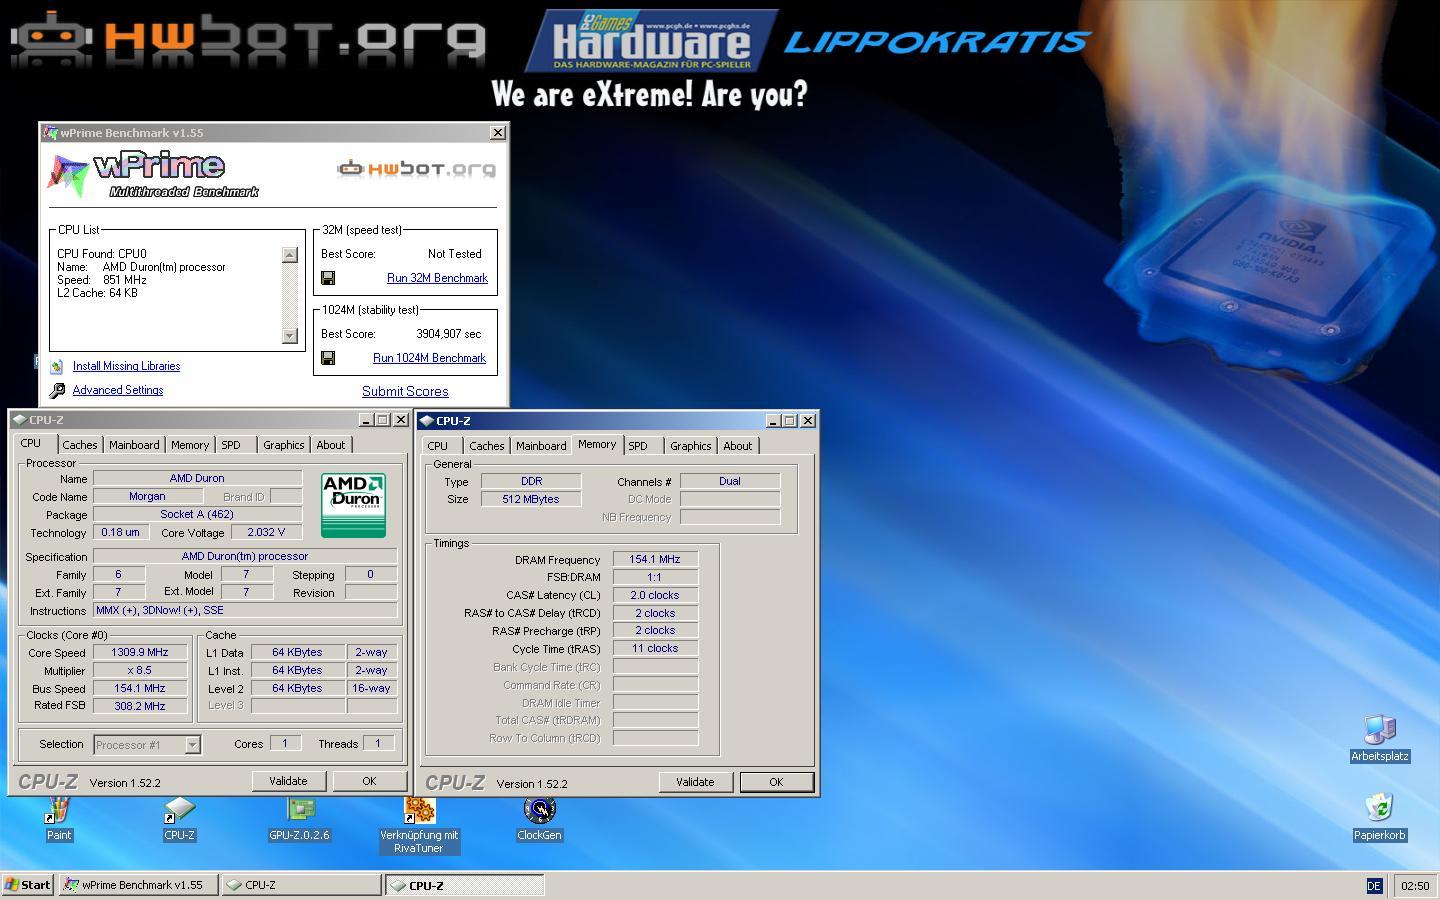This screenshot has height=900, width=1440.
Task: Switch to Mainboard tab in left CPU-Z
Action: click(134, 445)
